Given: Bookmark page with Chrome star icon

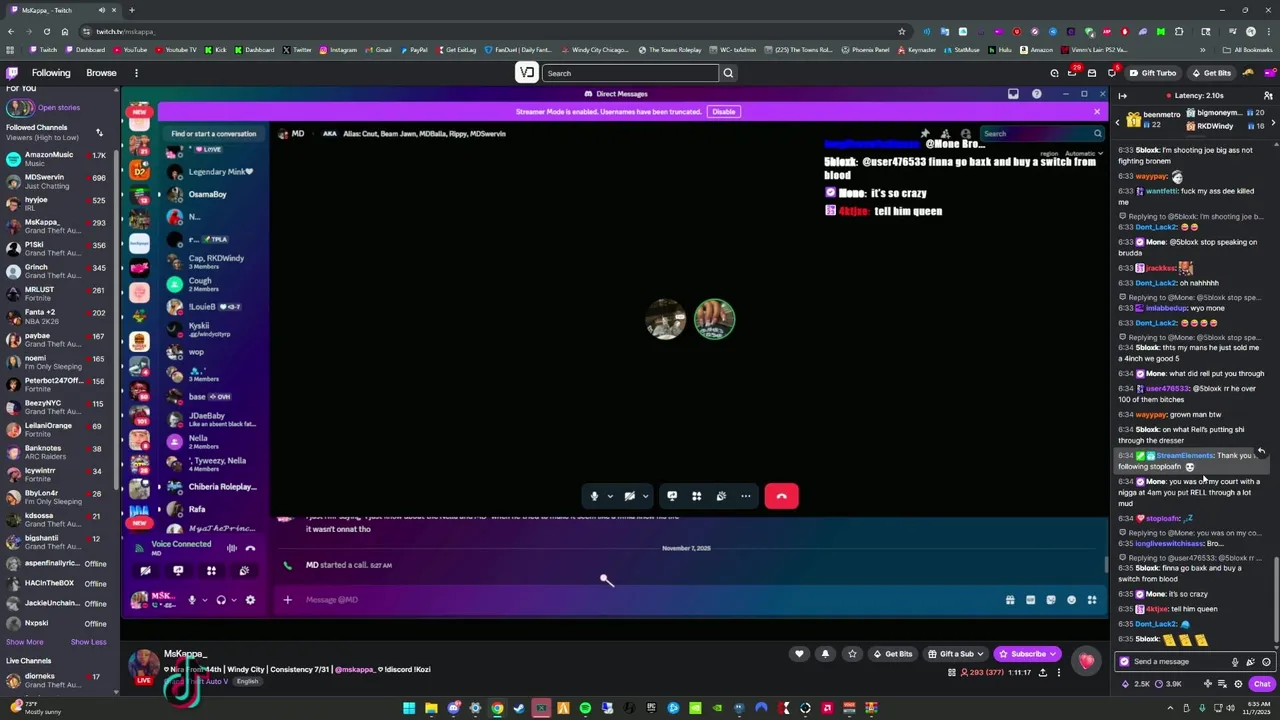Looking at the screenshot, I should coord(901,31).
